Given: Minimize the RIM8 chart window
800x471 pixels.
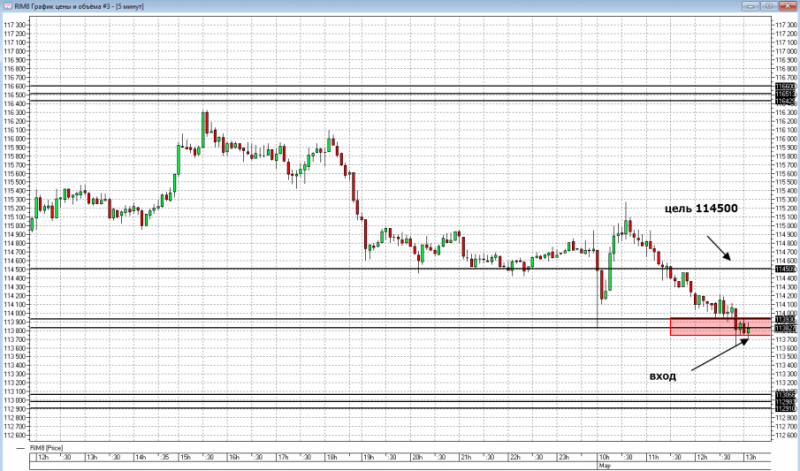Looking at the screenshot, I should (750, 6).
